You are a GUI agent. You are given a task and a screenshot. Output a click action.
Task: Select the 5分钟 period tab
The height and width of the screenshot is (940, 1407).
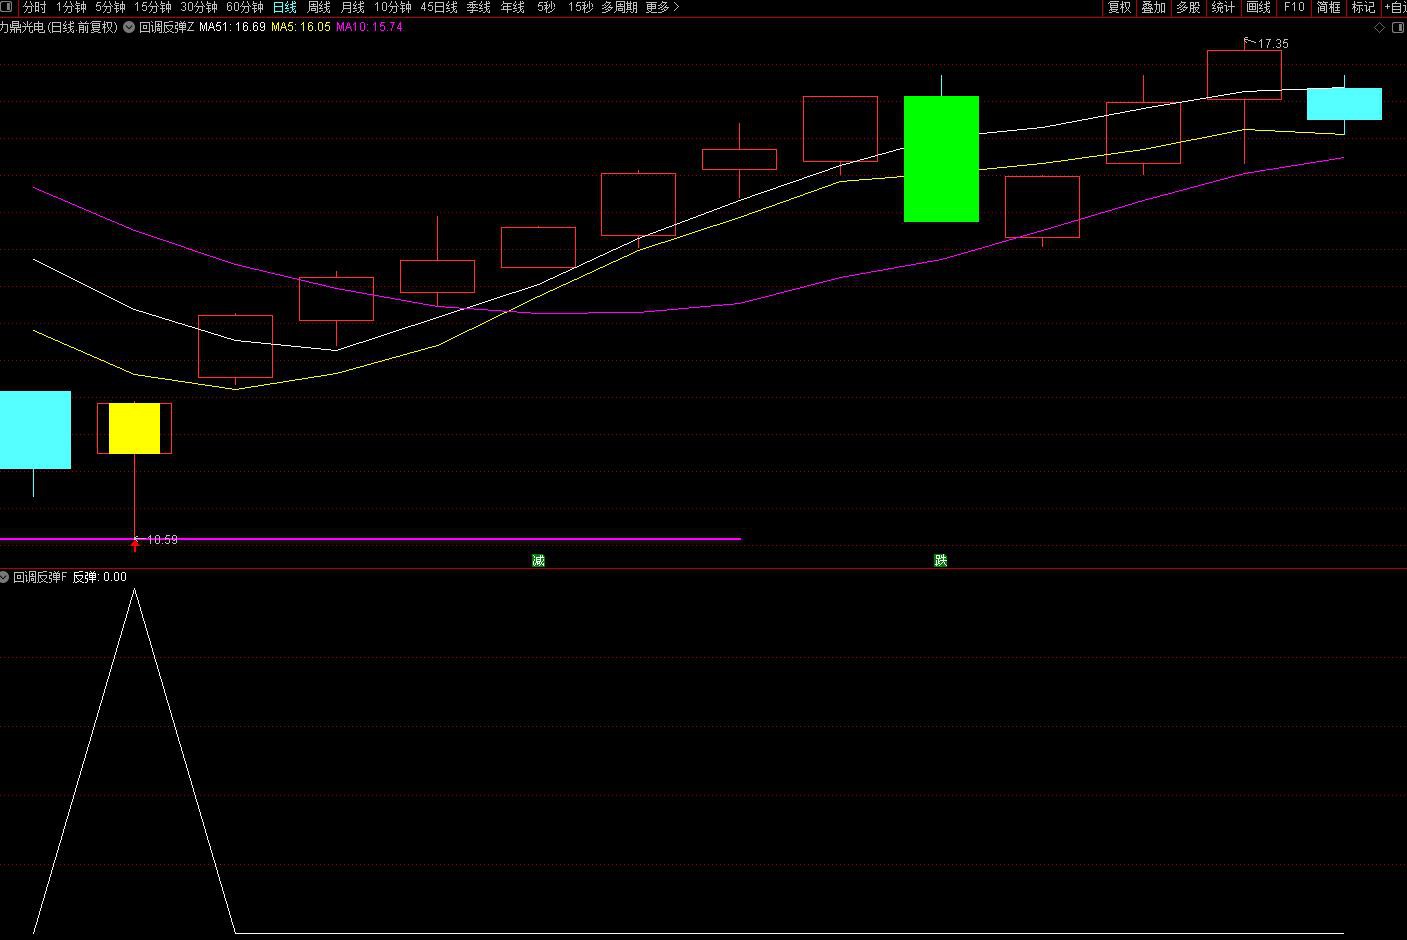[110, 7]
